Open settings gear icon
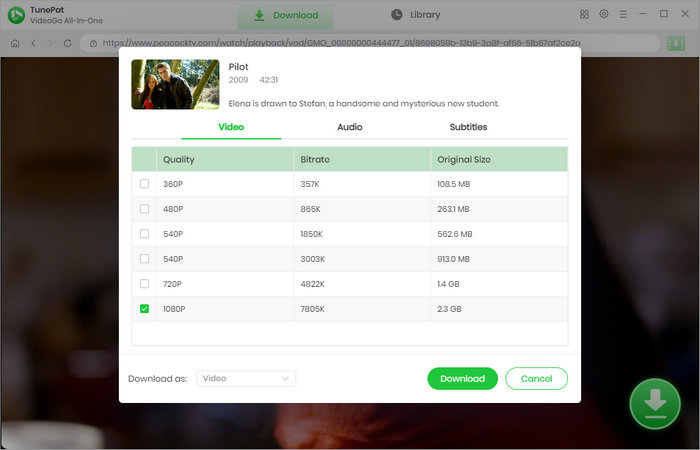This screenshot has width=700, height=450. [x=604, y=14]
